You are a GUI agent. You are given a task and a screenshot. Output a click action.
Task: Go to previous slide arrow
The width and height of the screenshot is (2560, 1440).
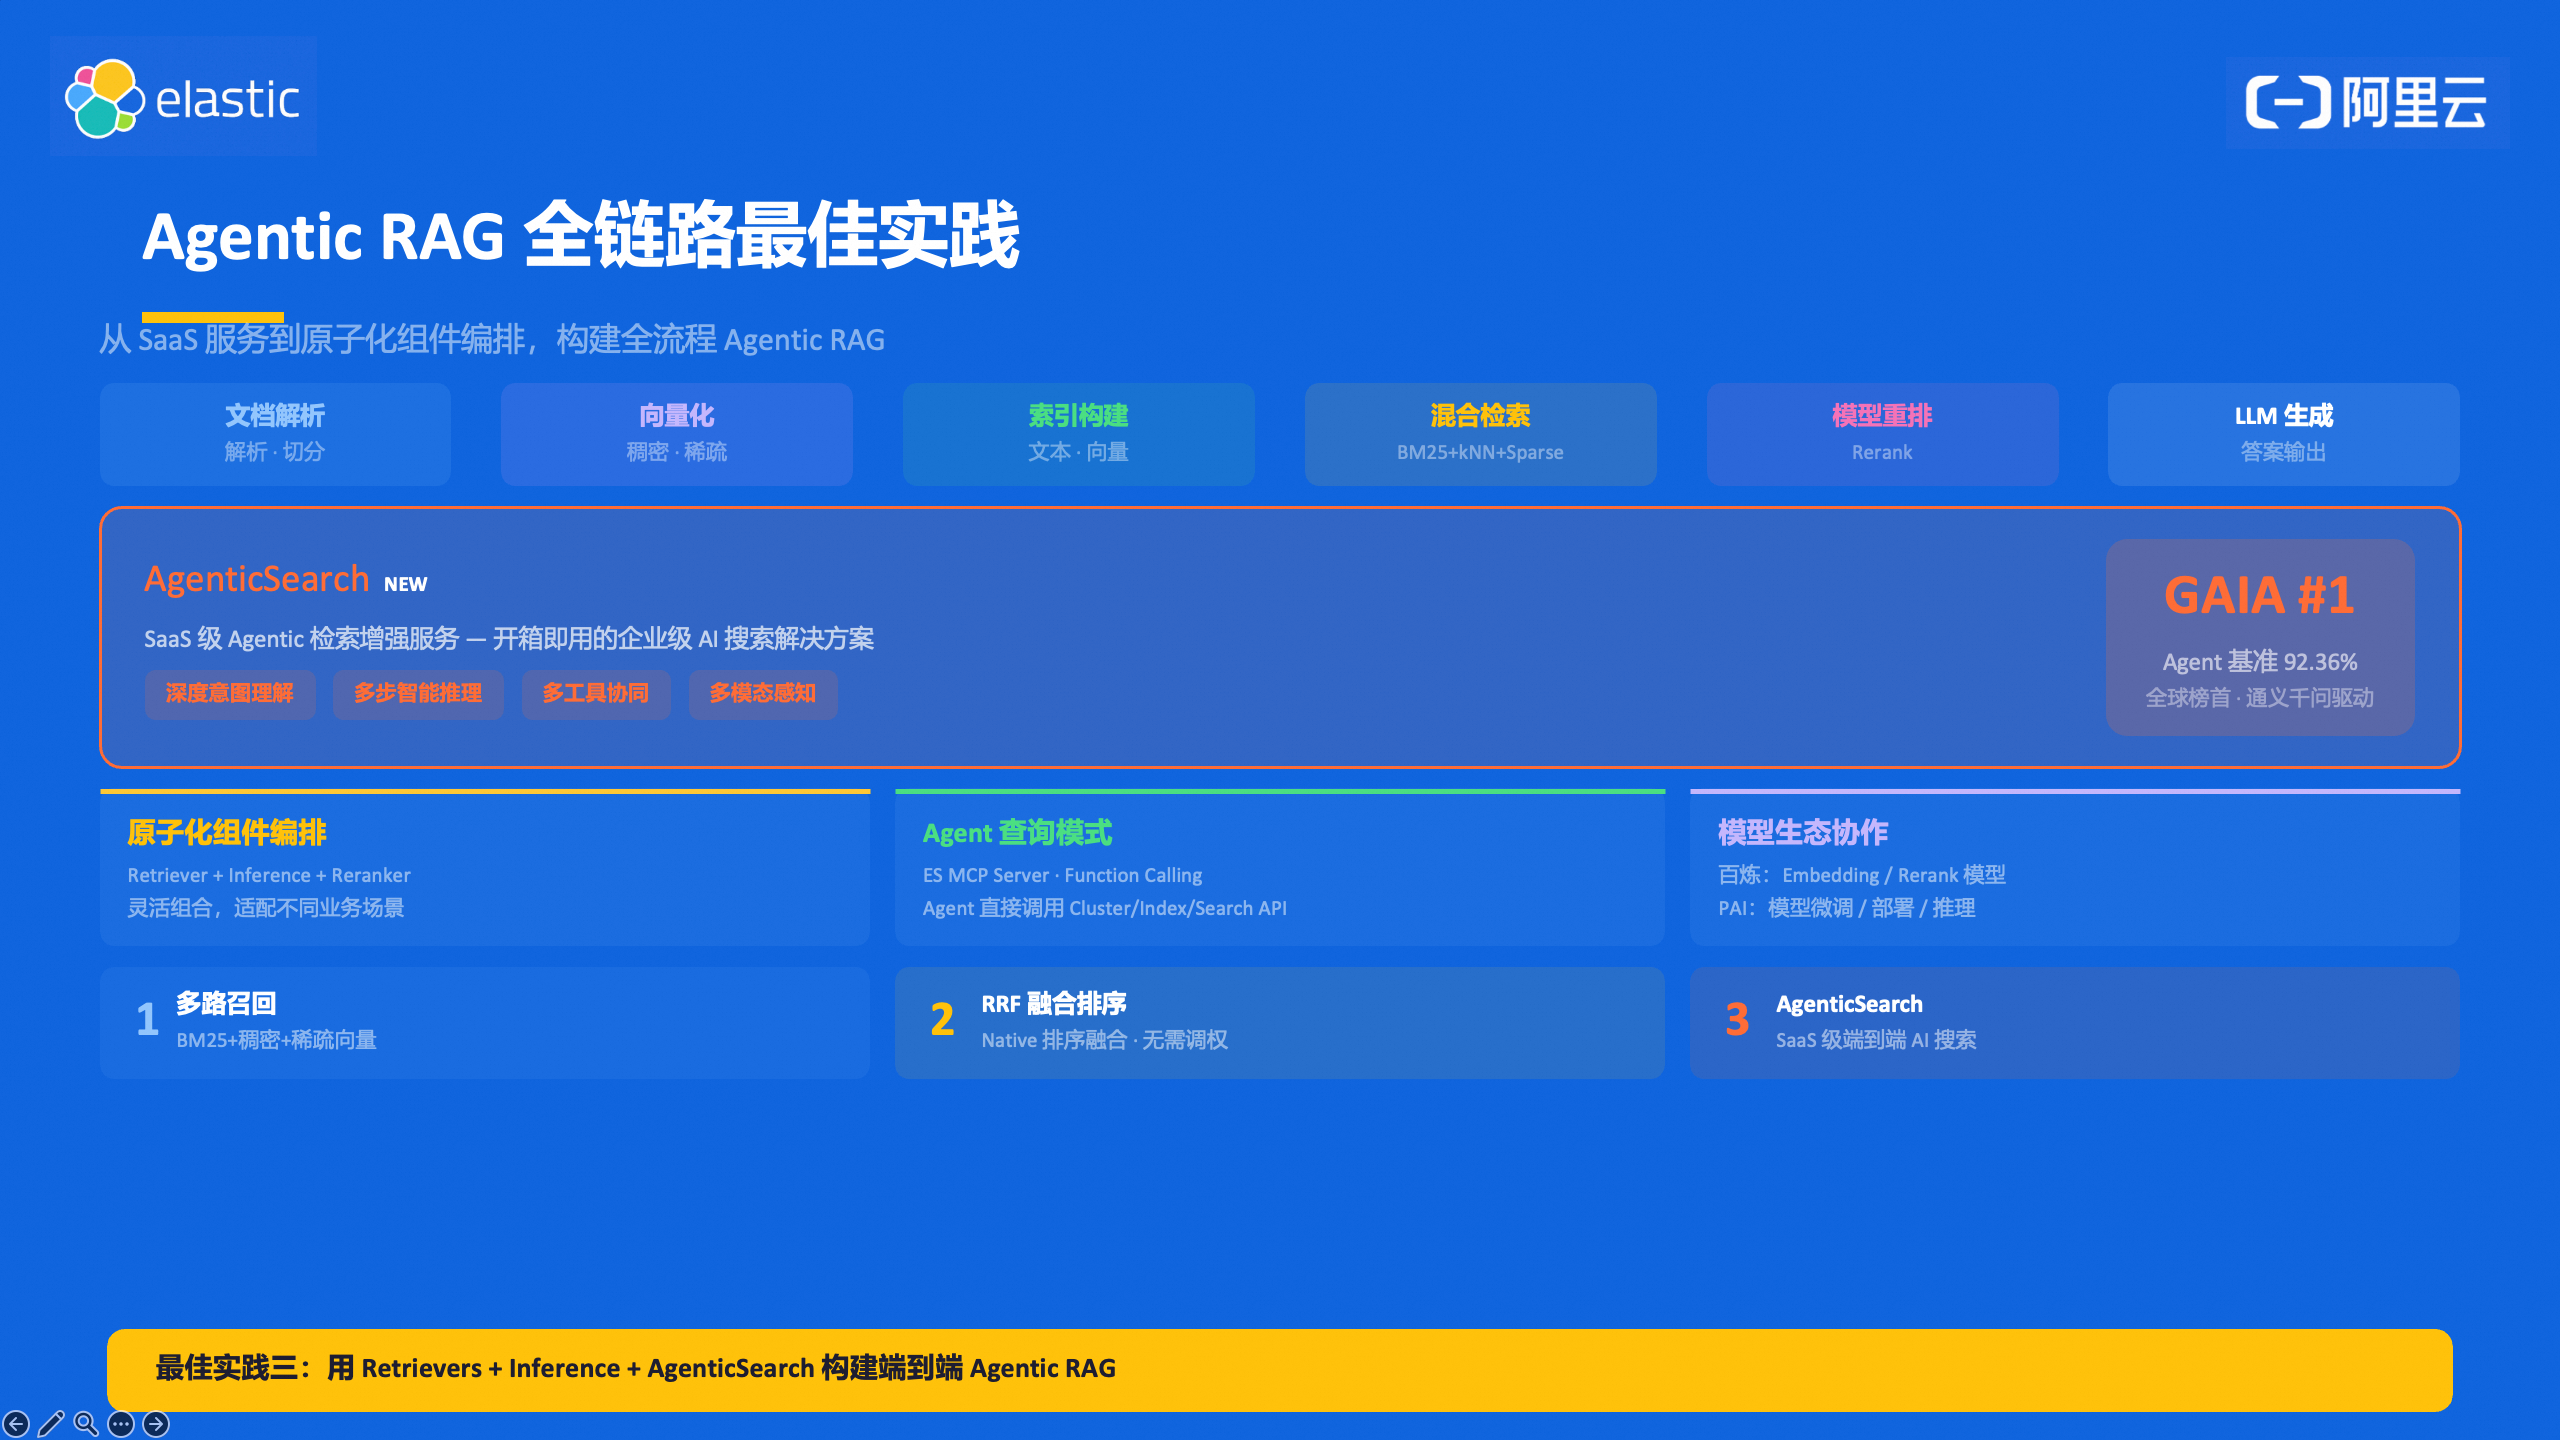[x=16, y=1423]
